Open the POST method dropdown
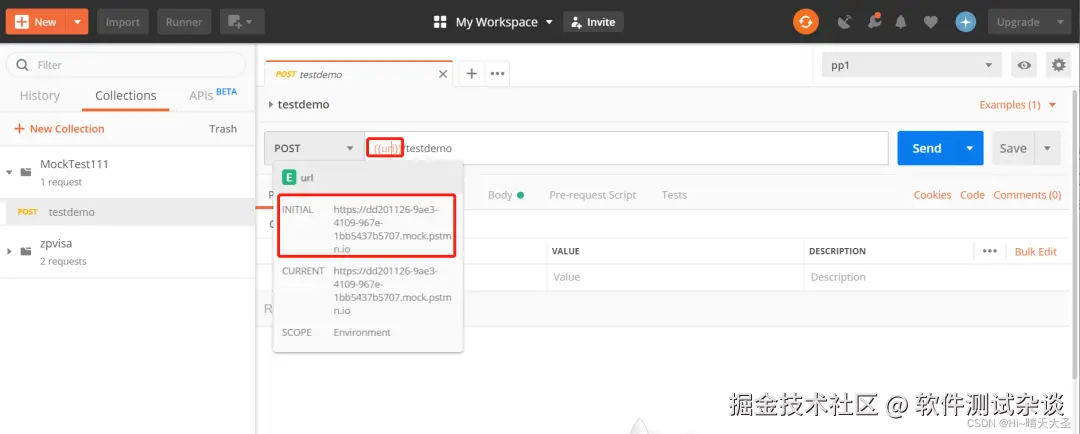This screenshot has height=434, width=1080. click(x=314, y=148)
